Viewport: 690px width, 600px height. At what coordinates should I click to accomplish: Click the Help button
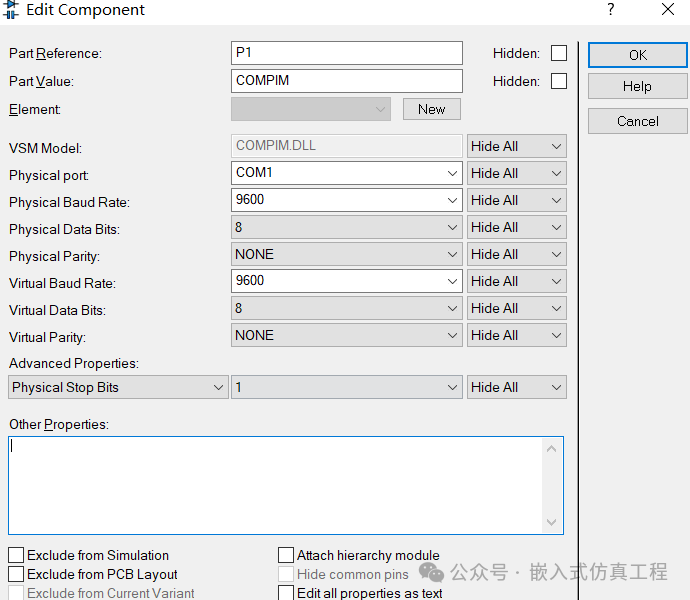(637, 86)
